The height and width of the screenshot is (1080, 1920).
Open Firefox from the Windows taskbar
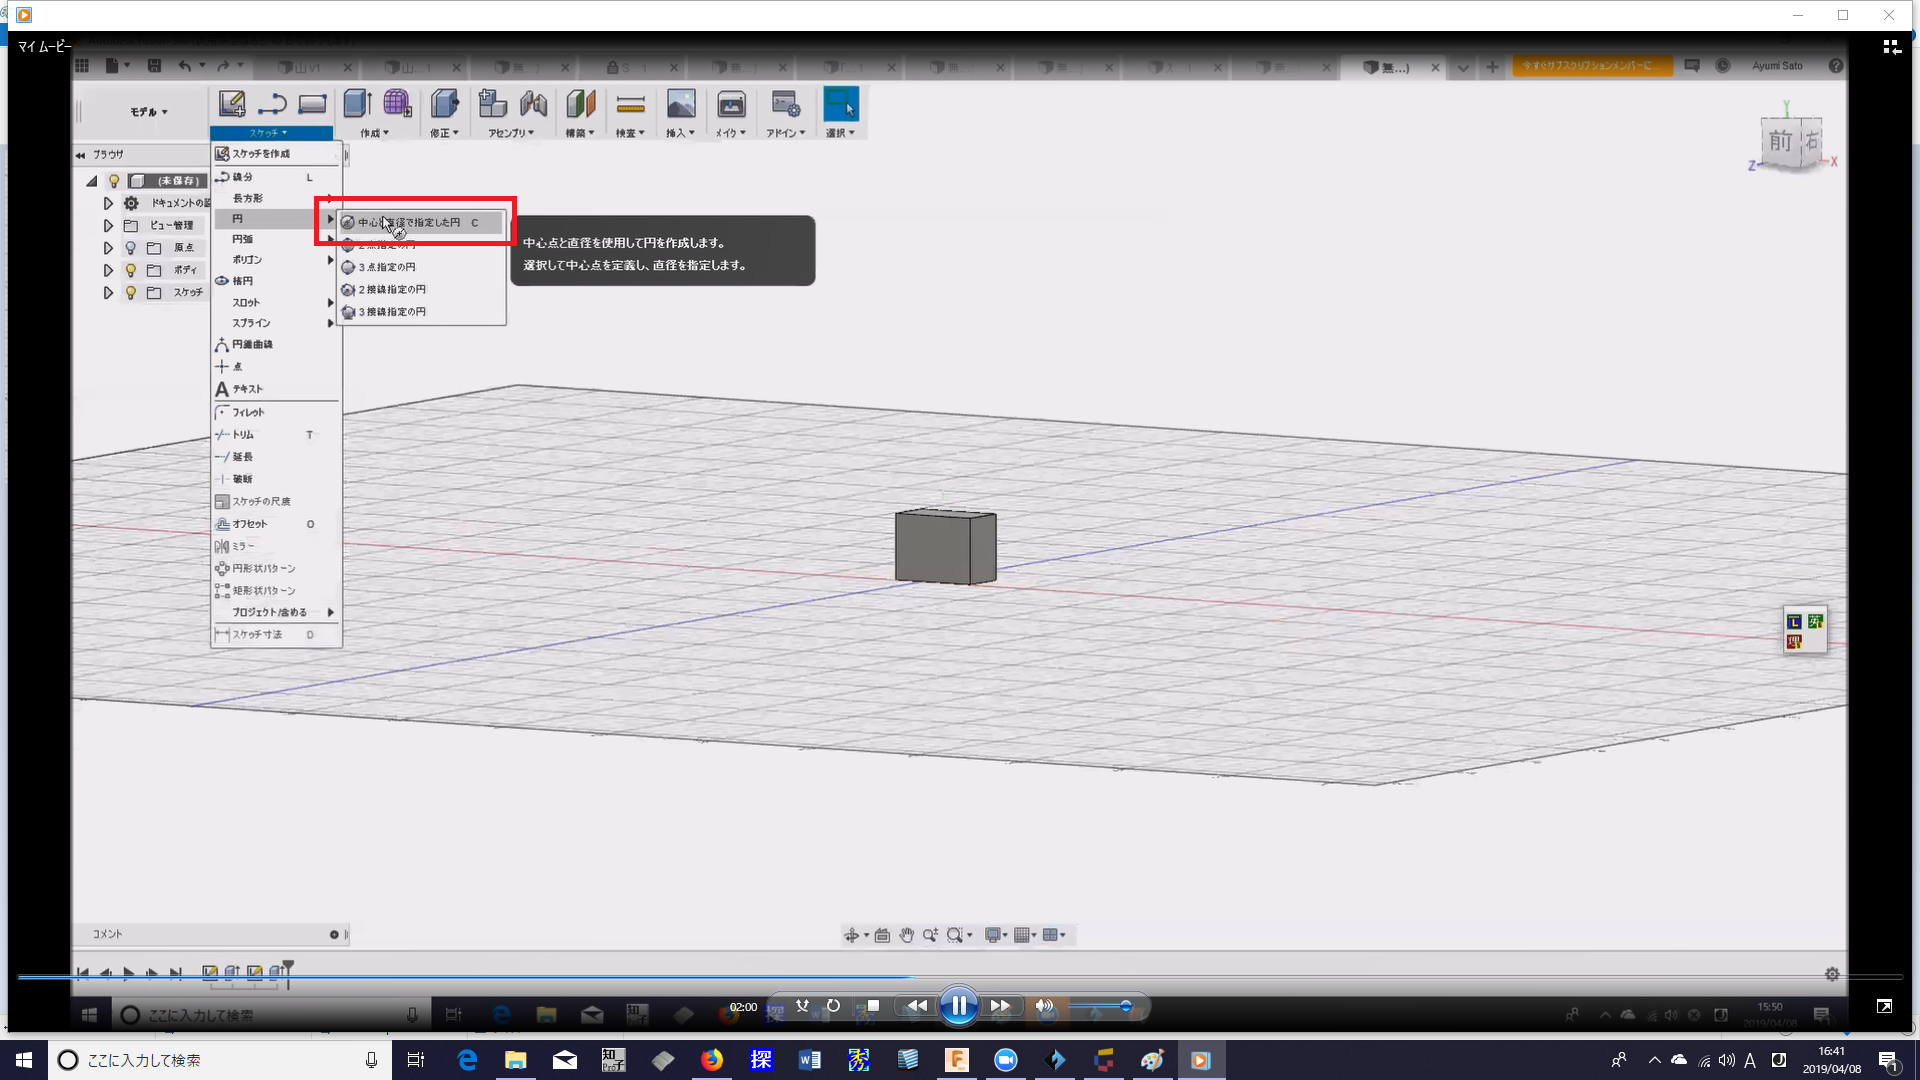click(712, 1060)
